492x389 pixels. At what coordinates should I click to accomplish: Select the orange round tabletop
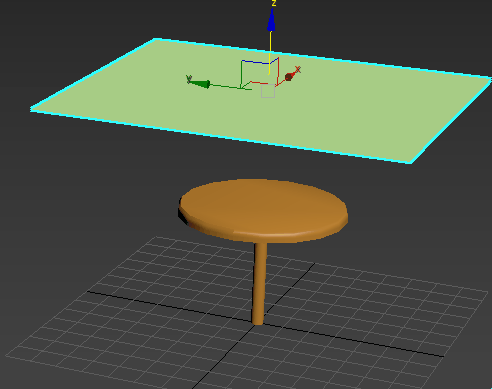(x=263, y=210)
